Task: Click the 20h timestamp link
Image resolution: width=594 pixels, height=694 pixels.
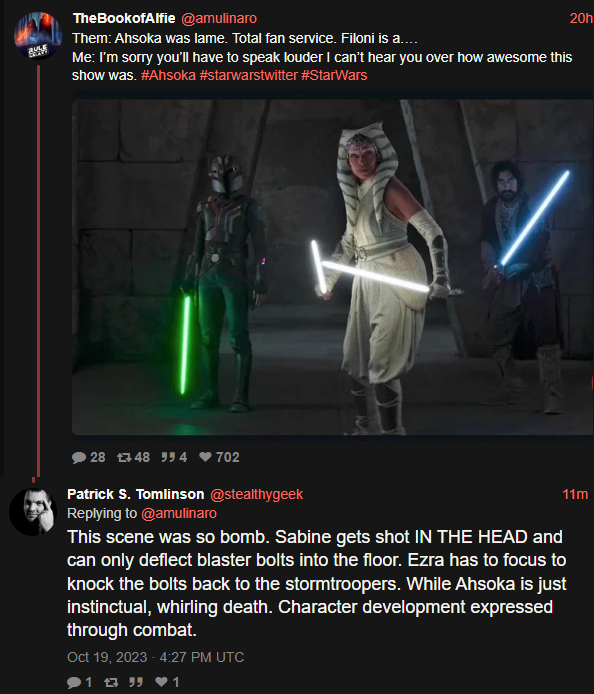Action: pyautogui.click(x=581, y=18)
